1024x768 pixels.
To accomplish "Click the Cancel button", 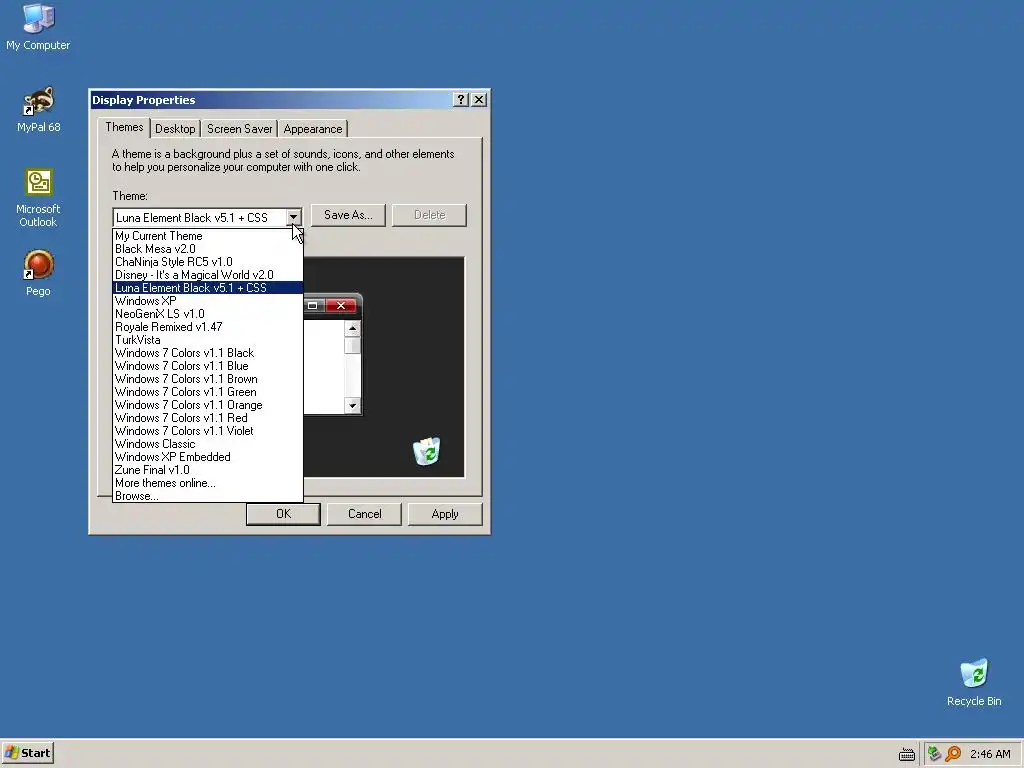I will pyautogui.click(x=364, y=514).
